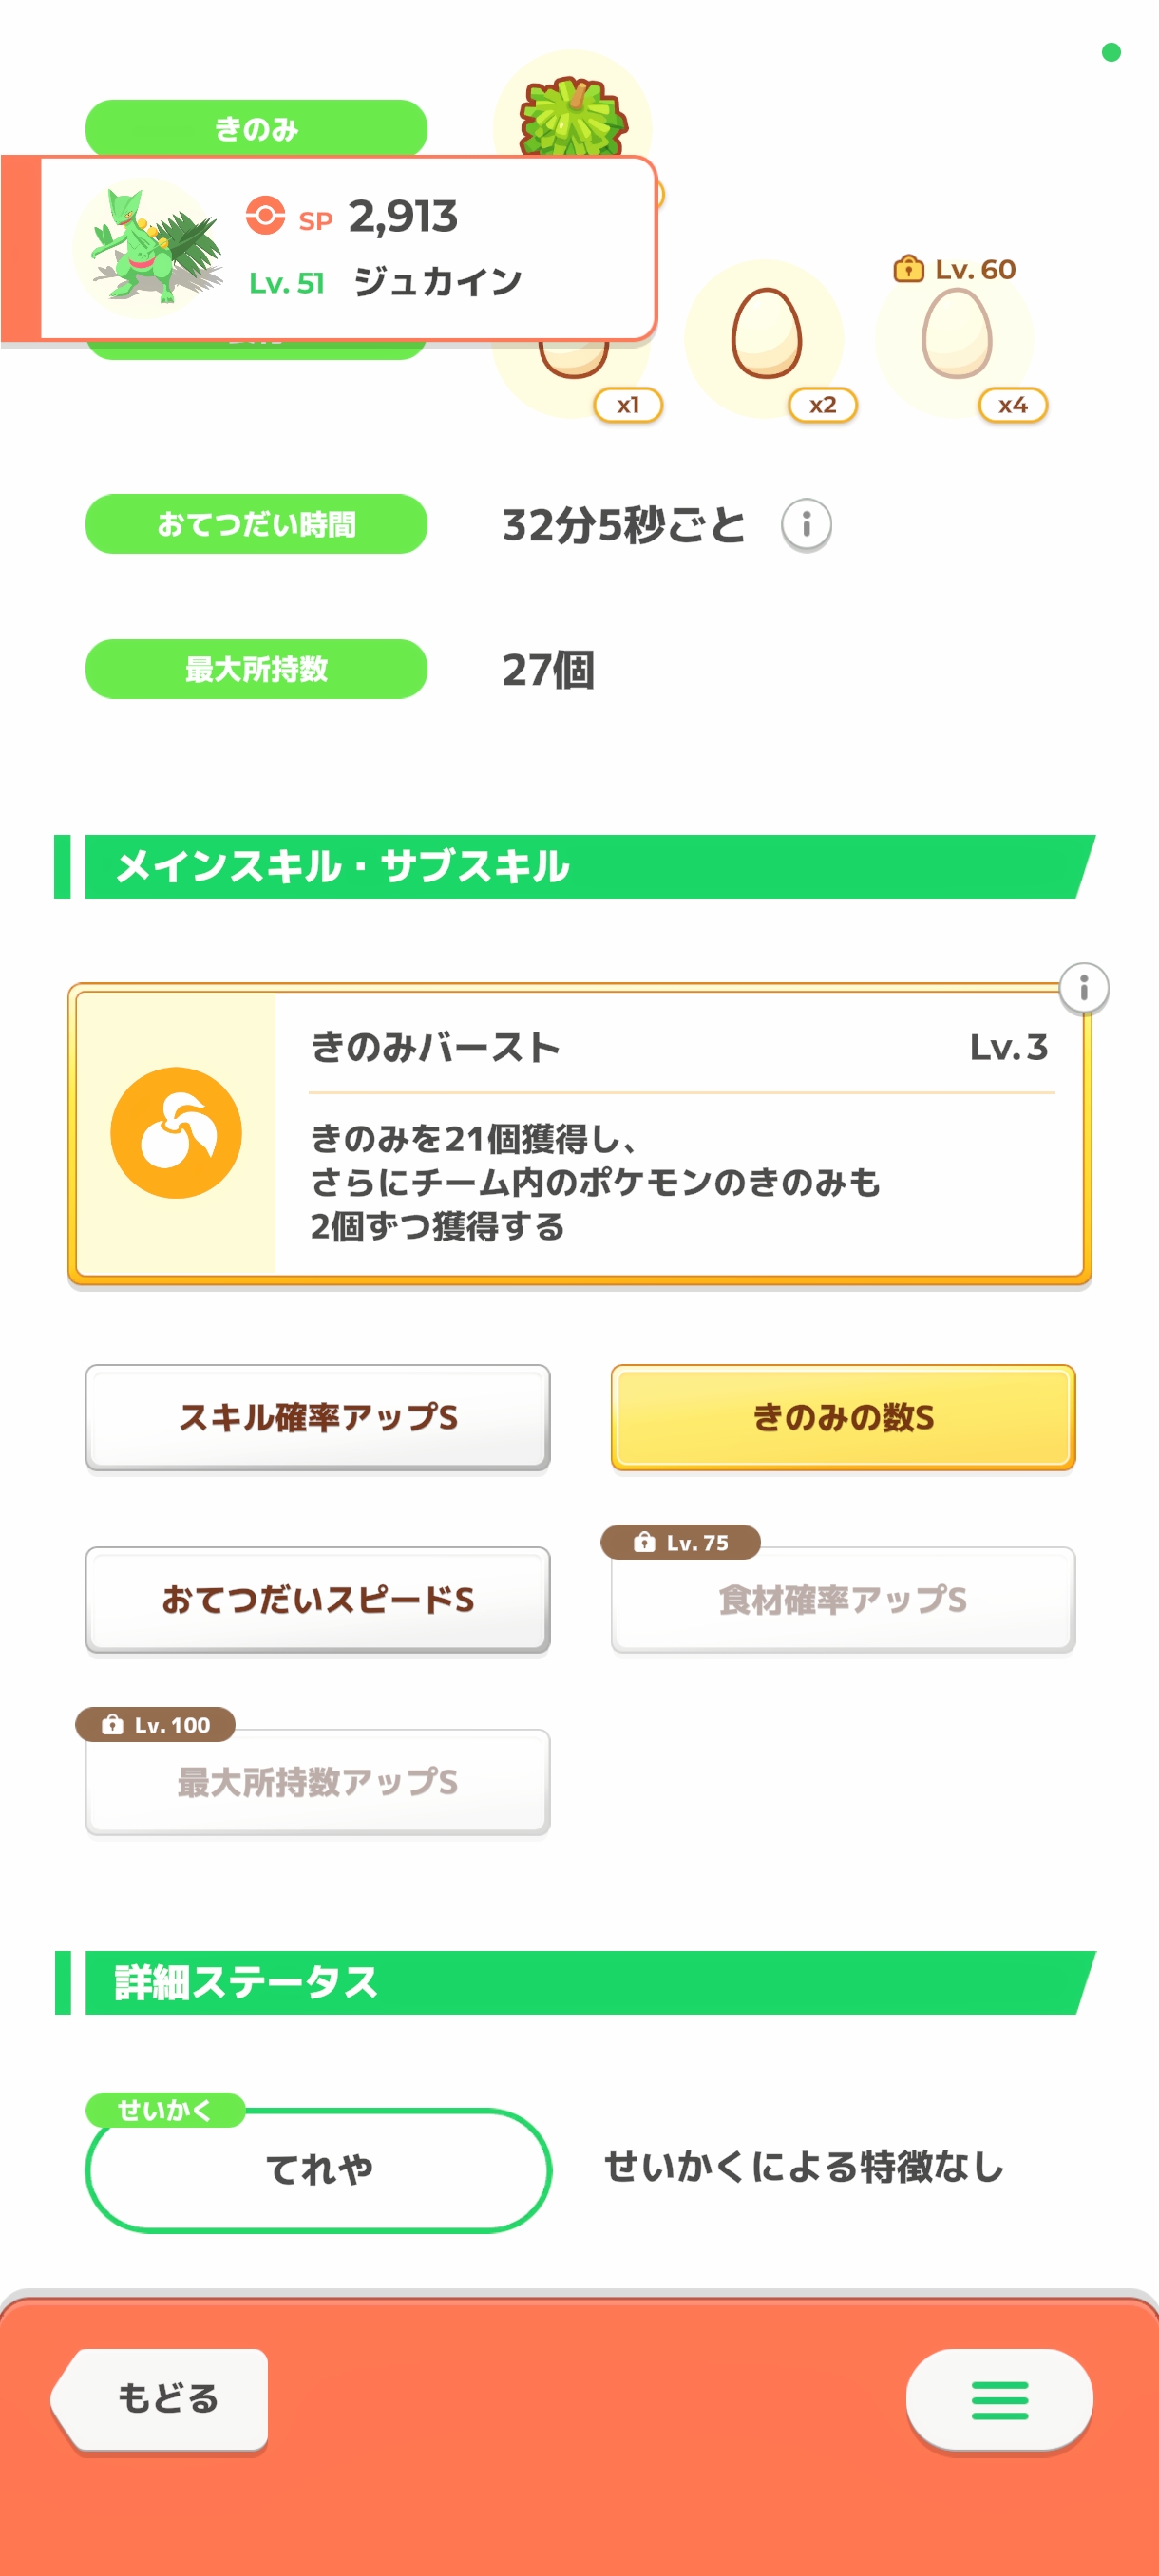Select the スキル確率アップS sub skill
Image resolution: width=1159 pixels, height=2576 pixels.
click(318, 1417)
